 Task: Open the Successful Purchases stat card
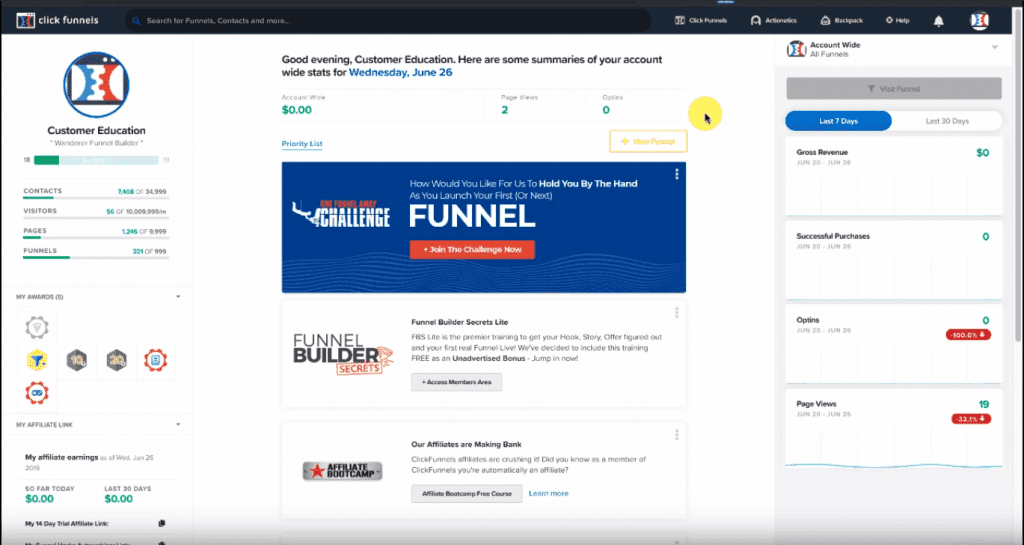point(893,261)
